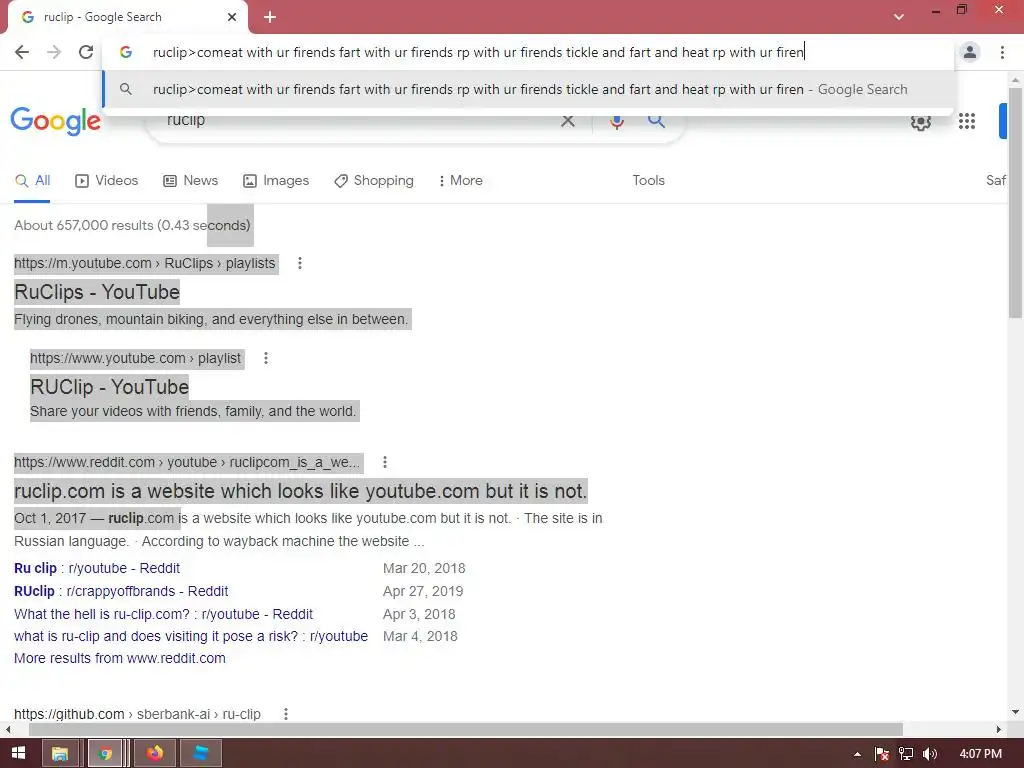1024x768 pixels.
Task: Click the vertical scrollbar thumb
Action: 1015,202
